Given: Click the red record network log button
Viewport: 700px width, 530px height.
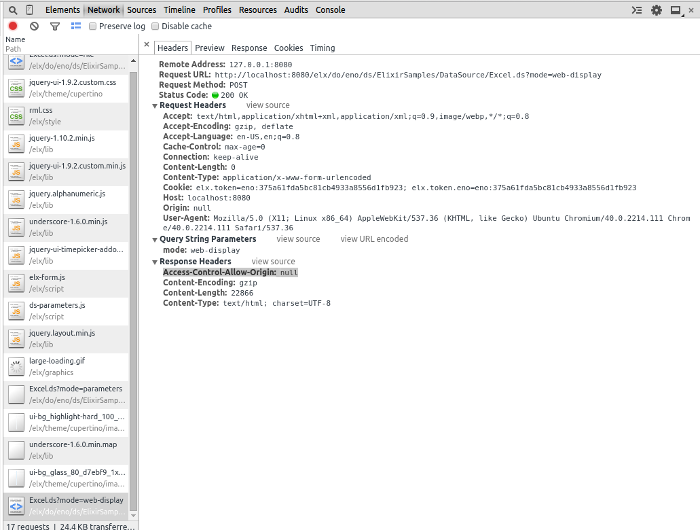Looking at the screenshot, I should pyautogui.click(x=14, y=26).
